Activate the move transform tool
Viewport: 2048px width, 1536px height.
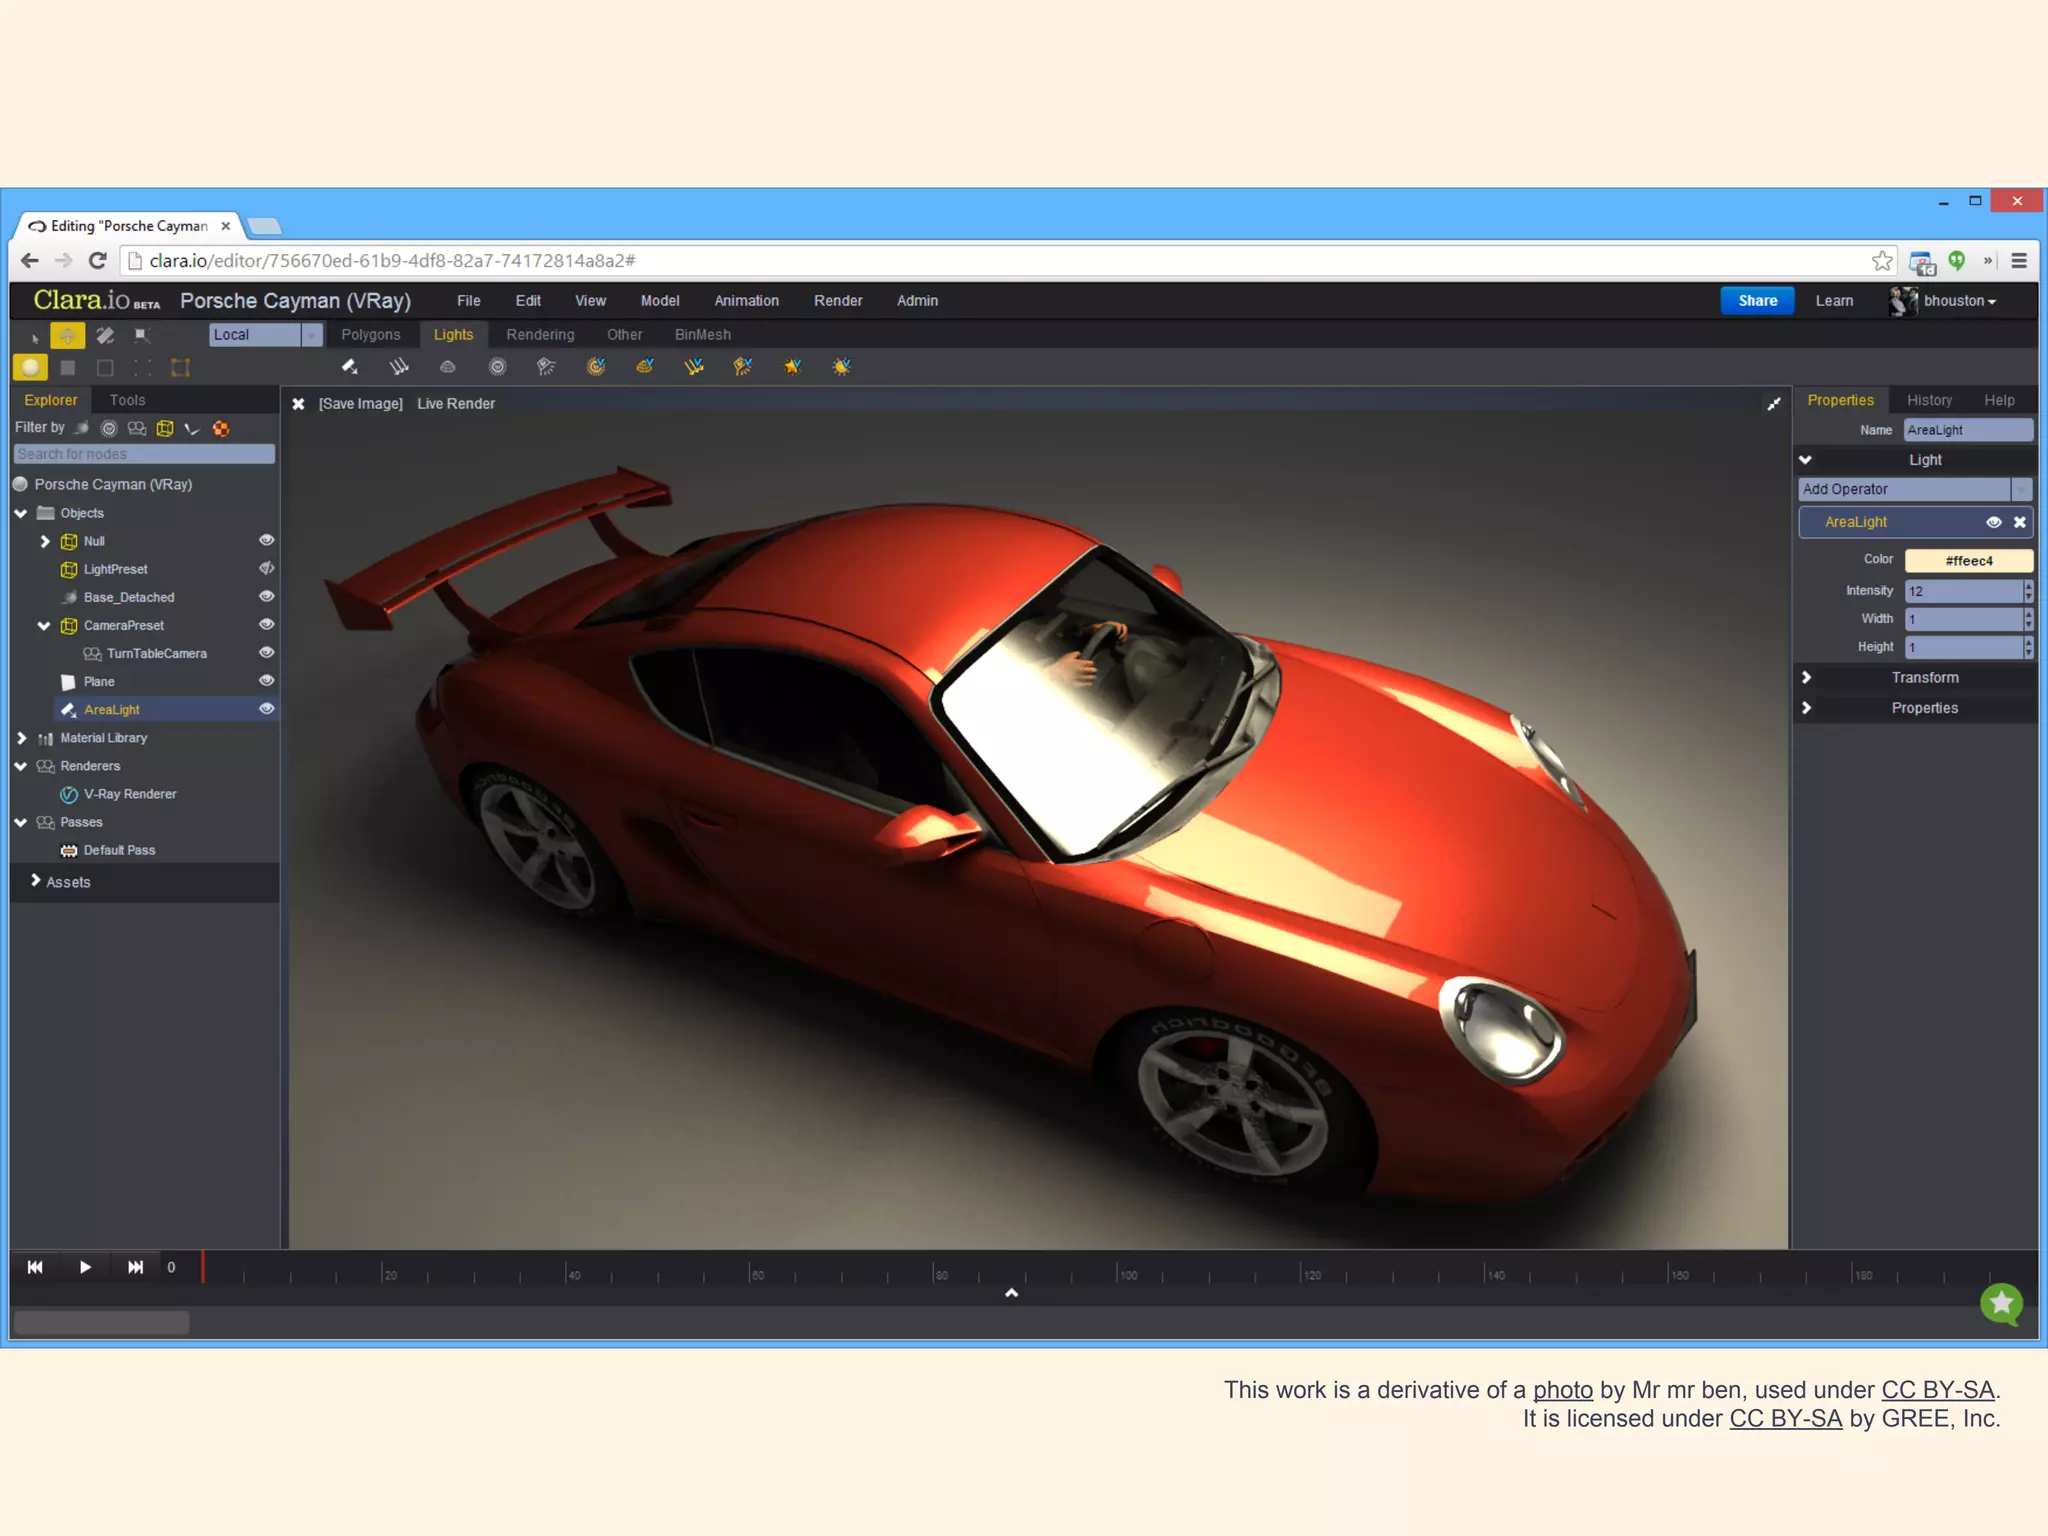click(x=67, y=336)
